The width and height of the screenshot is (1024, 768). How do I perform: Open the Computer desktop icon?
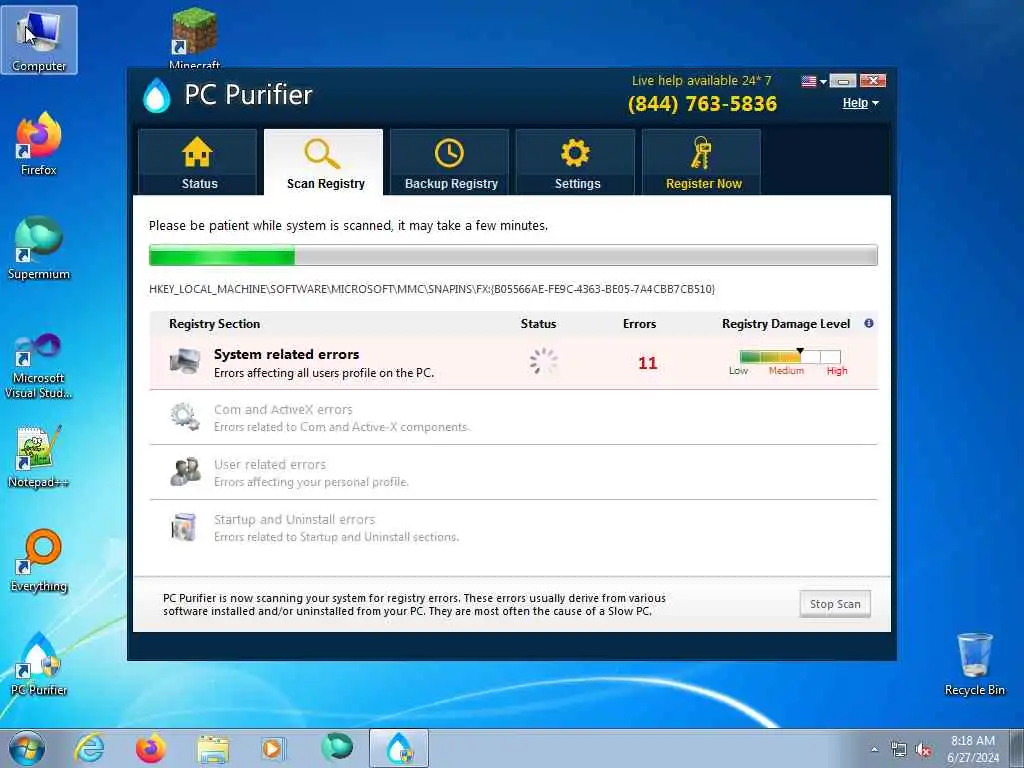(x=39, y=40)
